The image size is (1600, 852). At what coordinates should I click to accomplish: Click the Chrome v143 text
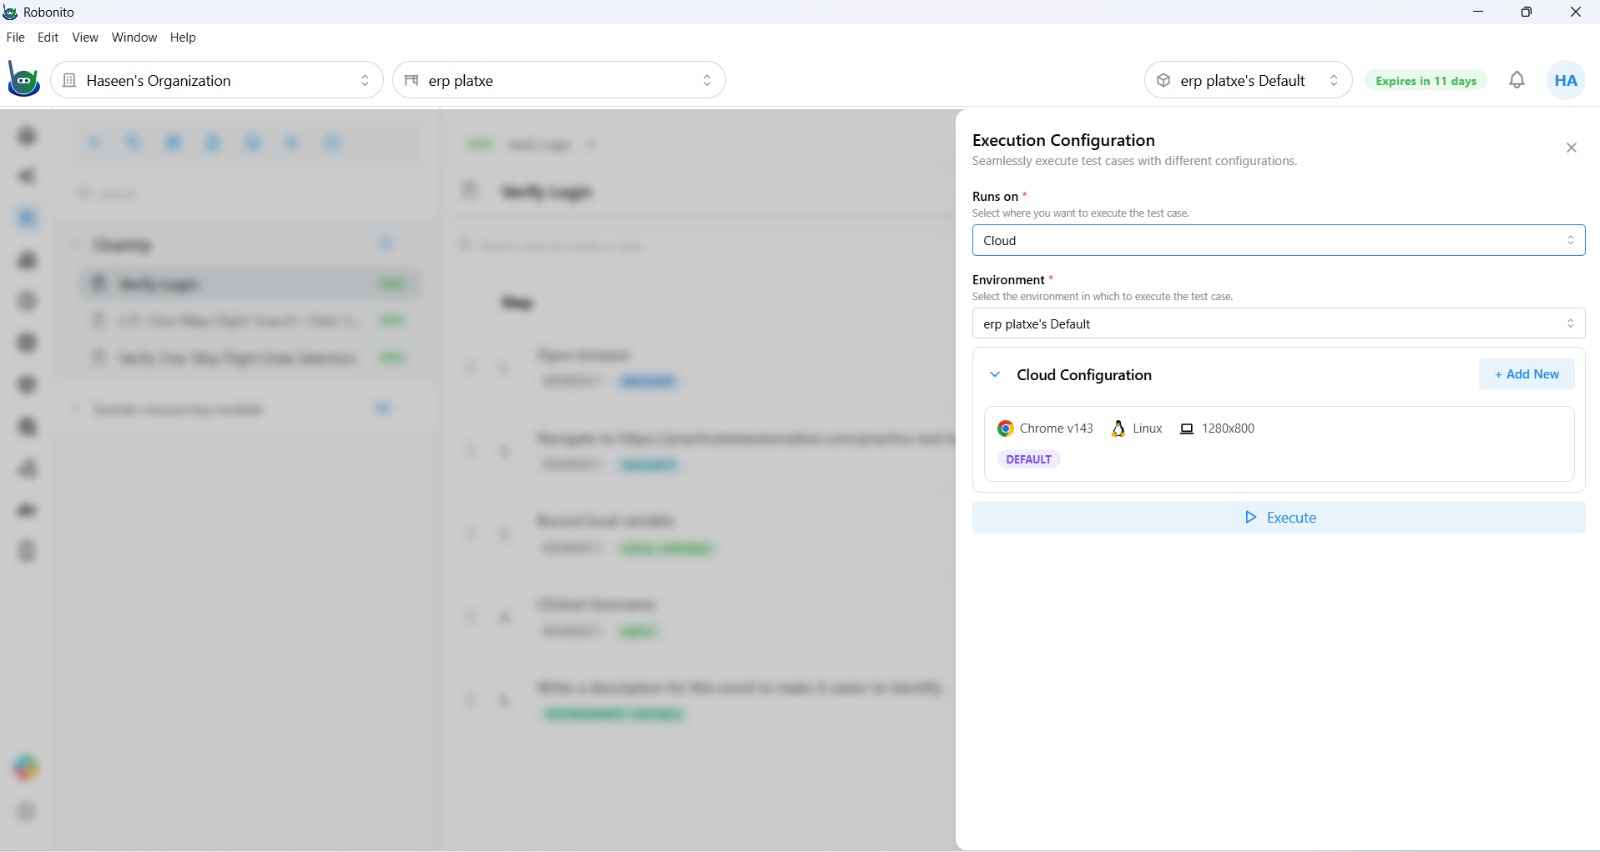[1056, 428]
